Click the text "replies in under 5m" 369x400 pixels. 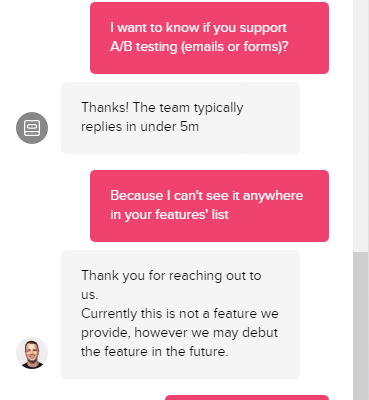(x=140, y=127)
